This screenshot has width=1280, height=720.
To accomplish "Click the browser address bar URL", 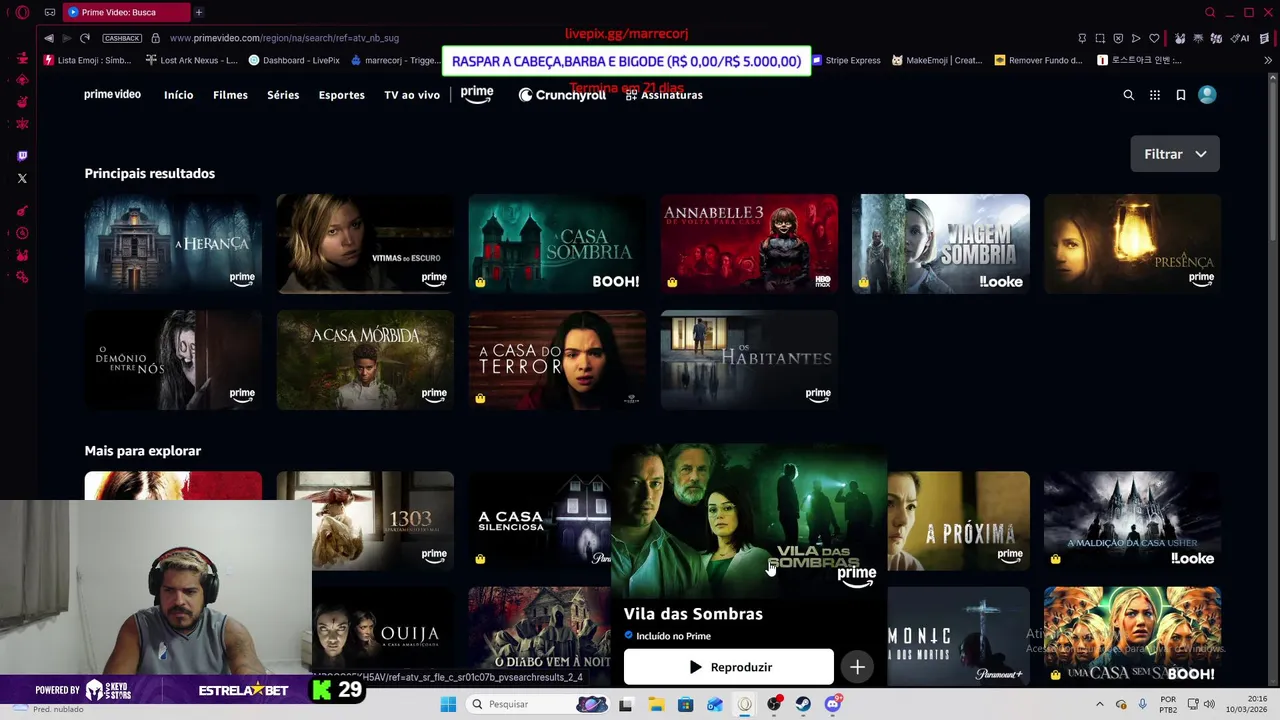I will tap(284, 38).
